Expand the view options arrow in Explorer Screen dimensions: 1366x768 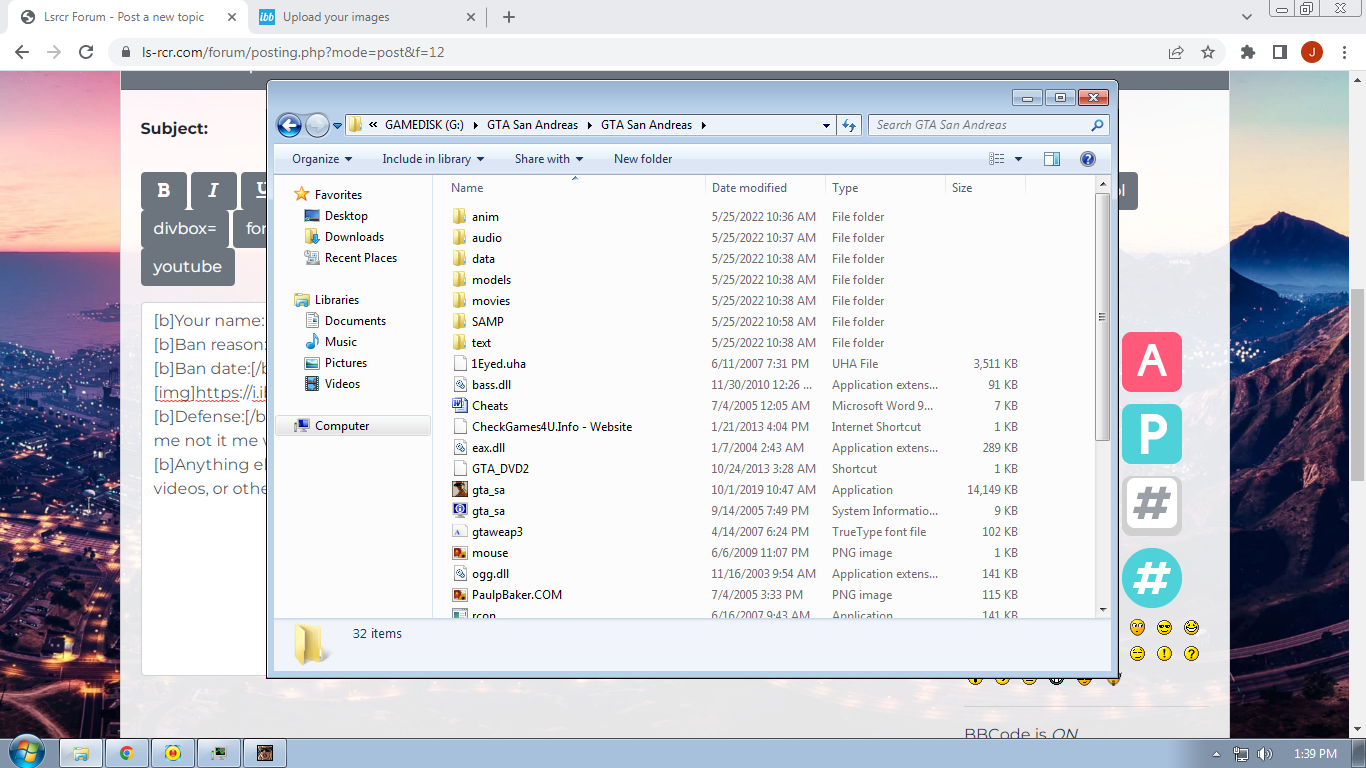pyautogui.click(x=1019, y=159)
